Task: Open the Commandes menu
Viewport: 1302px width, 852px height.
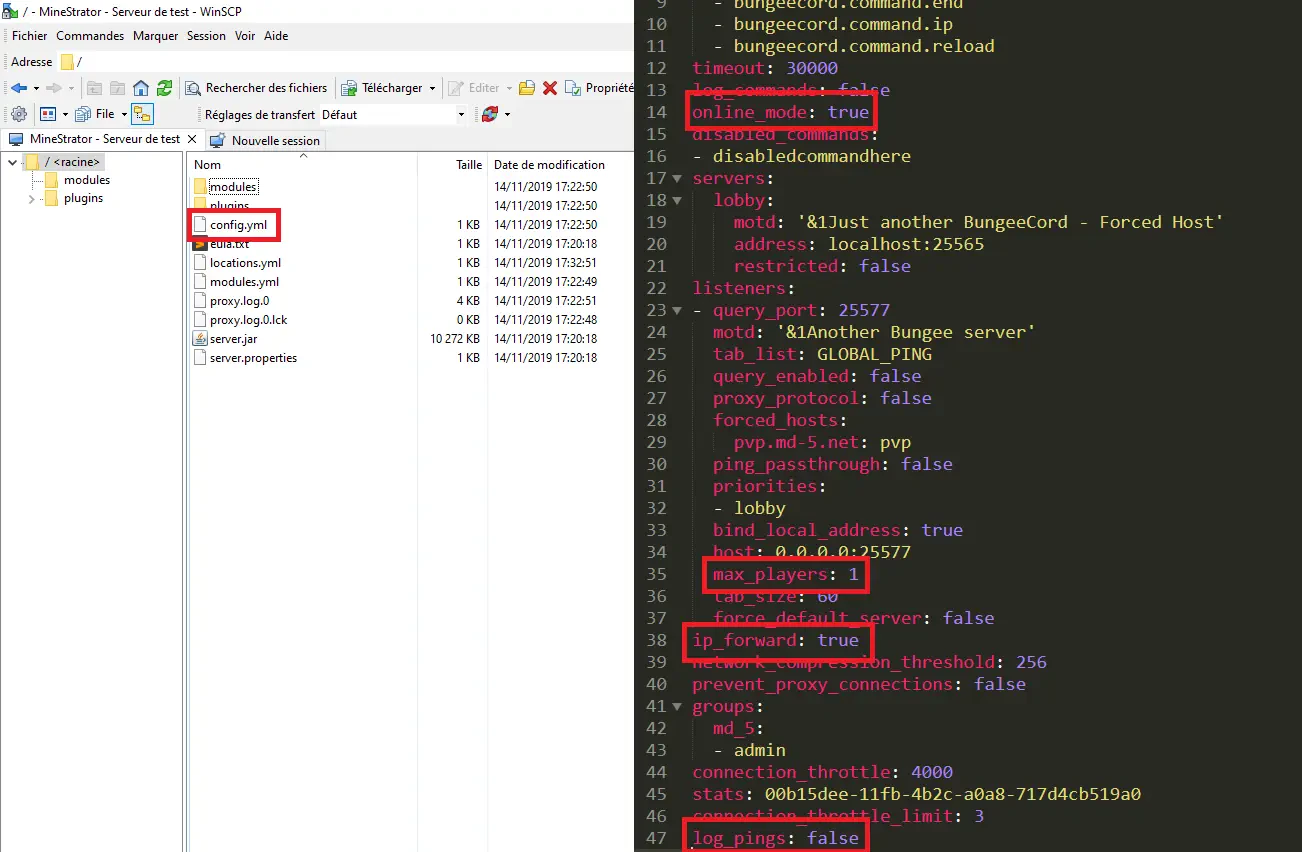Action: (90, 36)
